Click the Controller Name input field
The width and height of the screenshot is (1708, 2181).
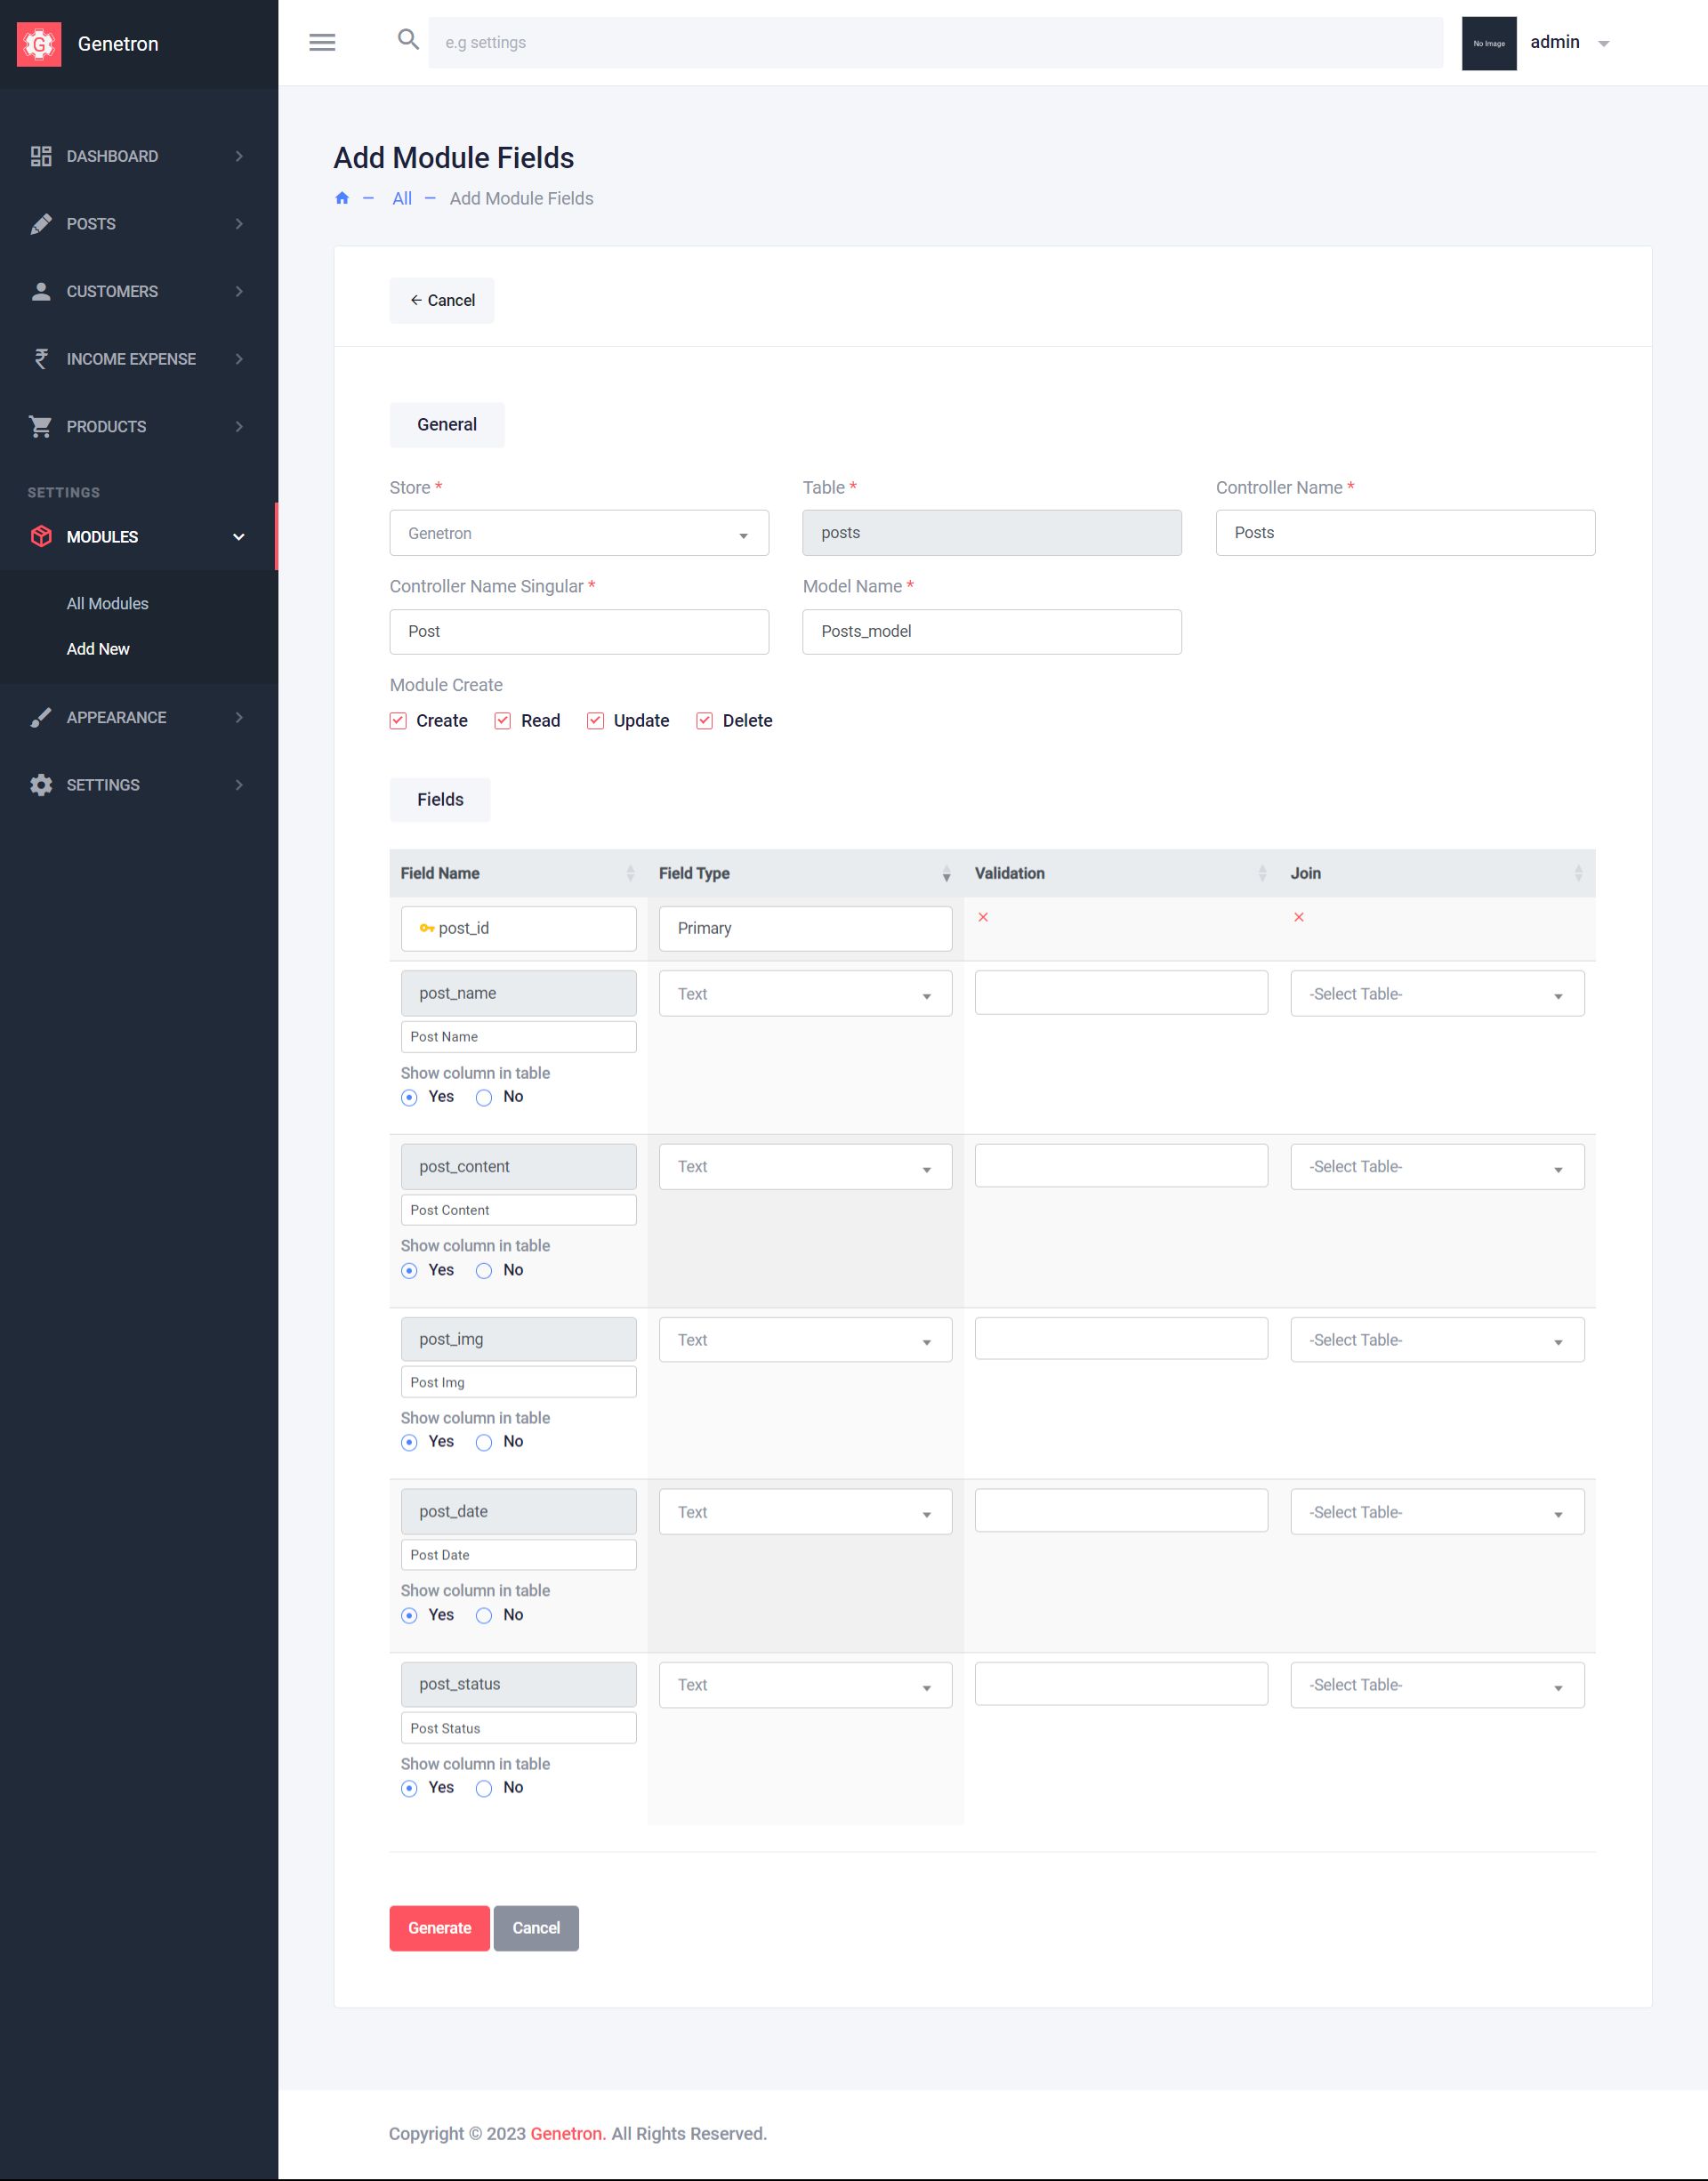(1404, 533)
